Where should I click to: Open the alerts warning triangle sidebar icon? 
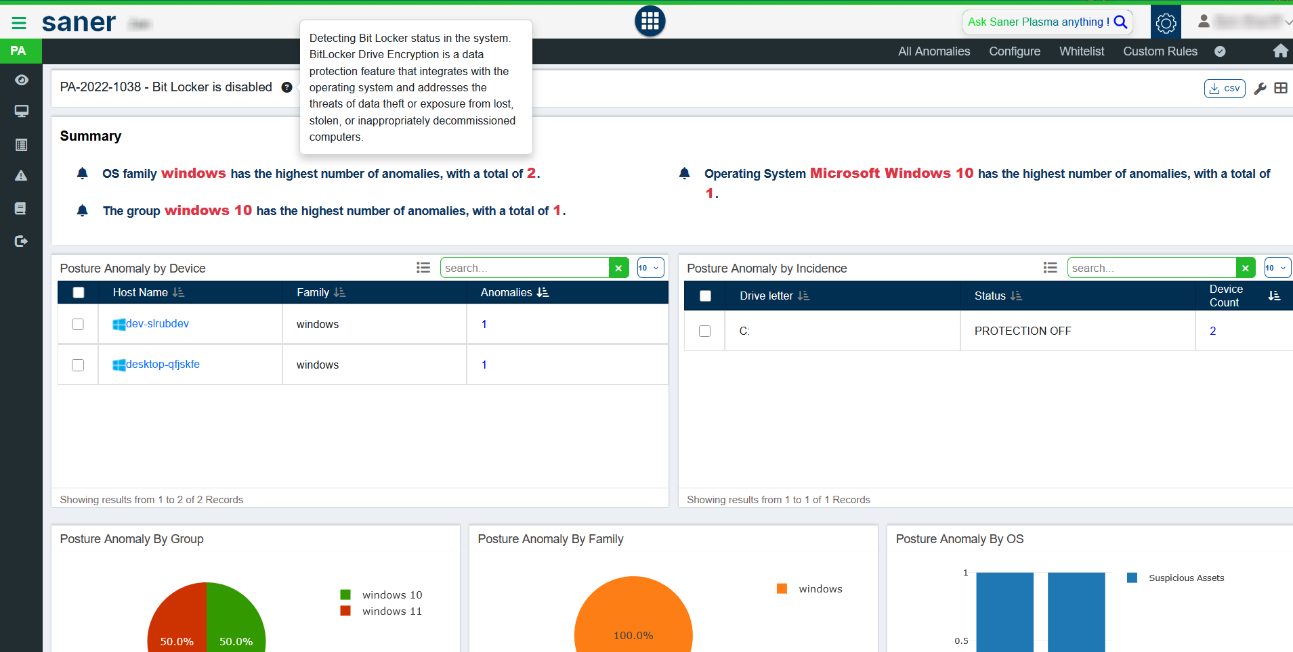click(21, 176)
